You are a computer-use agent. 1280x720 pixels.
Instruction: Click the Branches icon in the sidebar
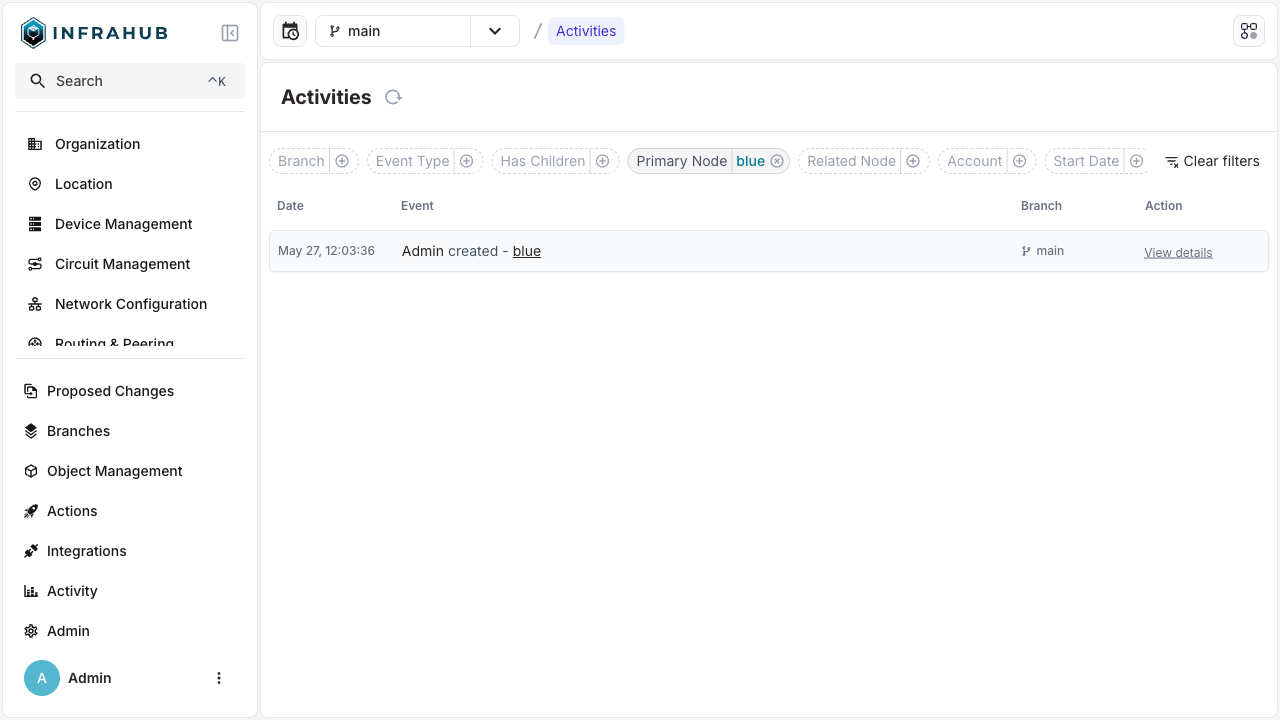tap(30, 431)
